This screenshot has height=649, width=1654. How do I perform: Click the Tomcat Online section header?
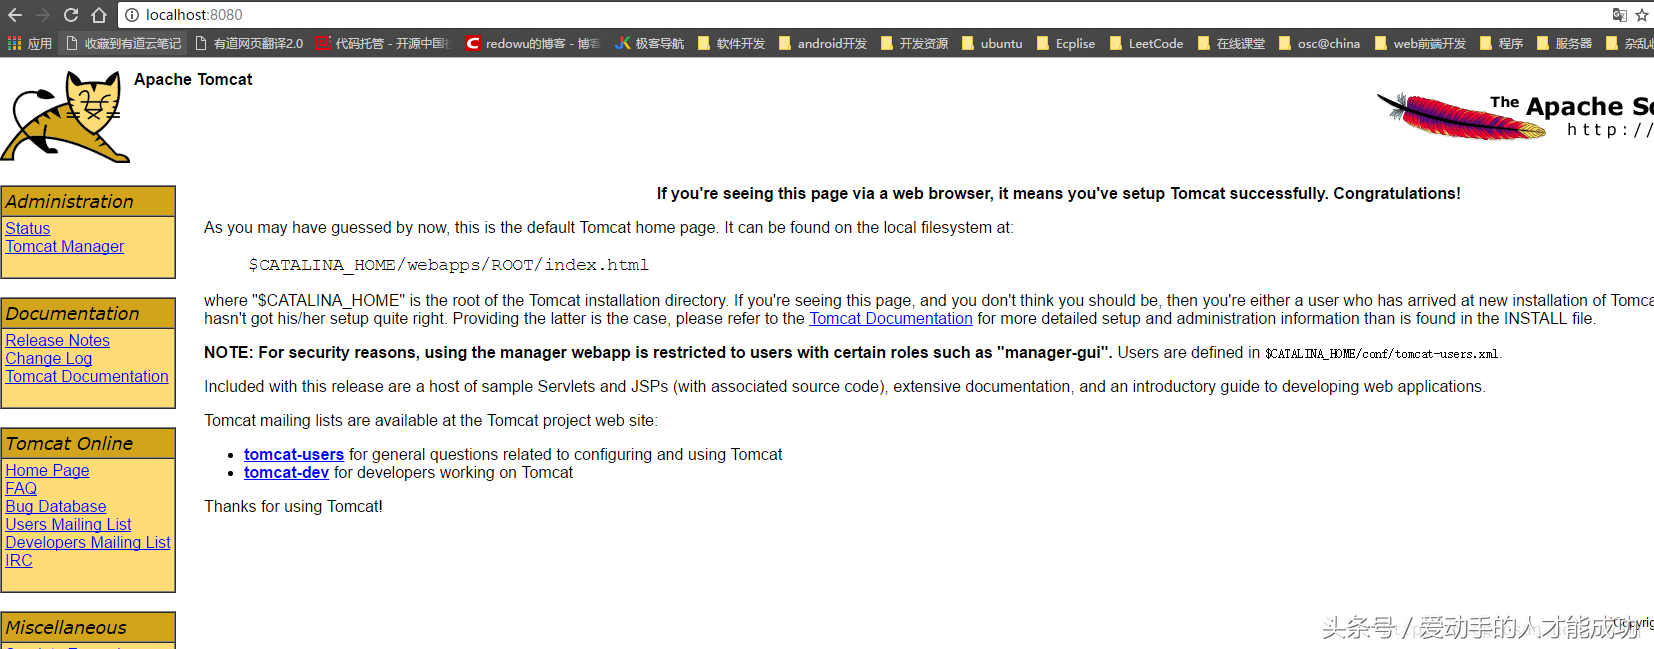point(88,444)
